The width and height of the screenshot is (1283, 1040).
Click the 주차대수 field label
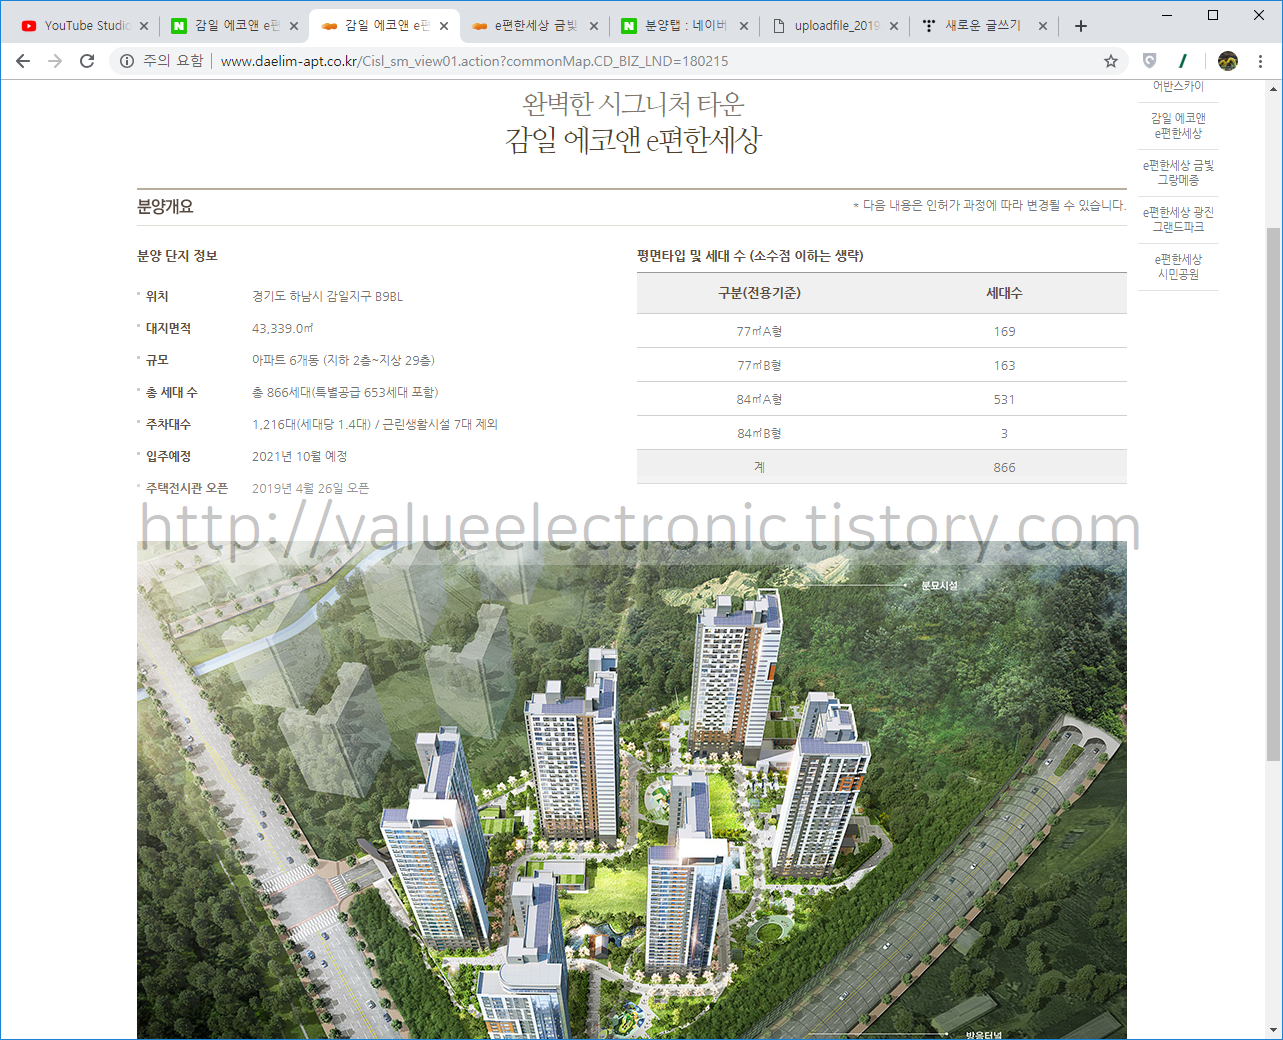pyautogui.click(x=168, y=424)
